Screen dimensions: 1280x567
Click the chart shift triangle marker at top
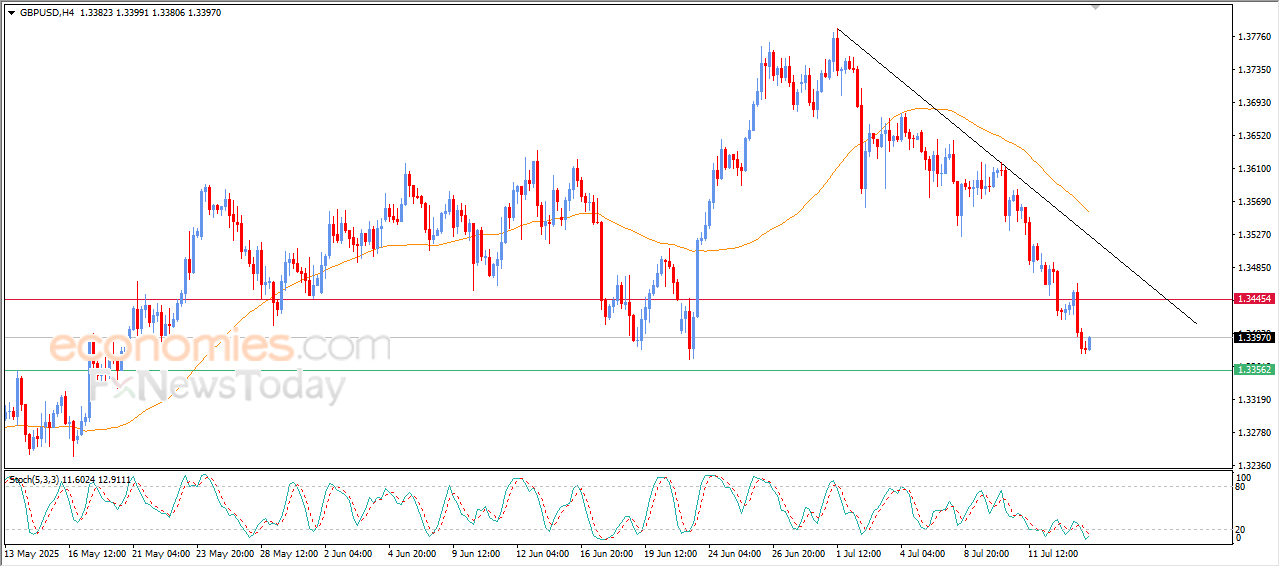[x=1098, y=7]
